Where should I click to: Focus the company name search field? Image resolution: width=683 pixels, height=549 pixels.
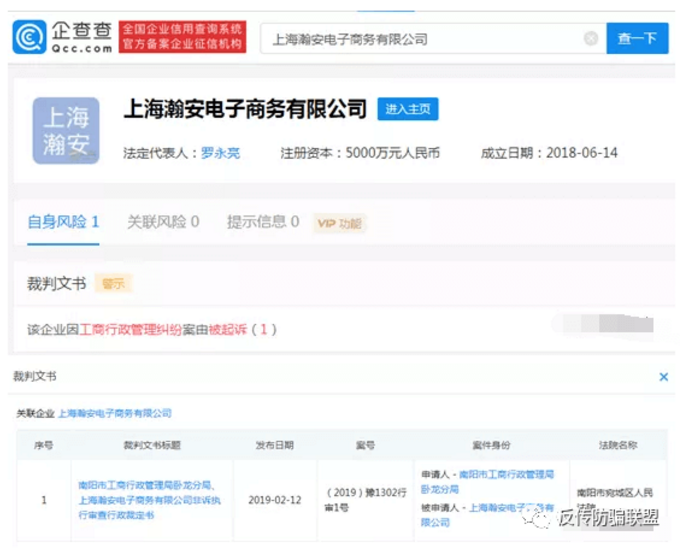tap(433, 39)
